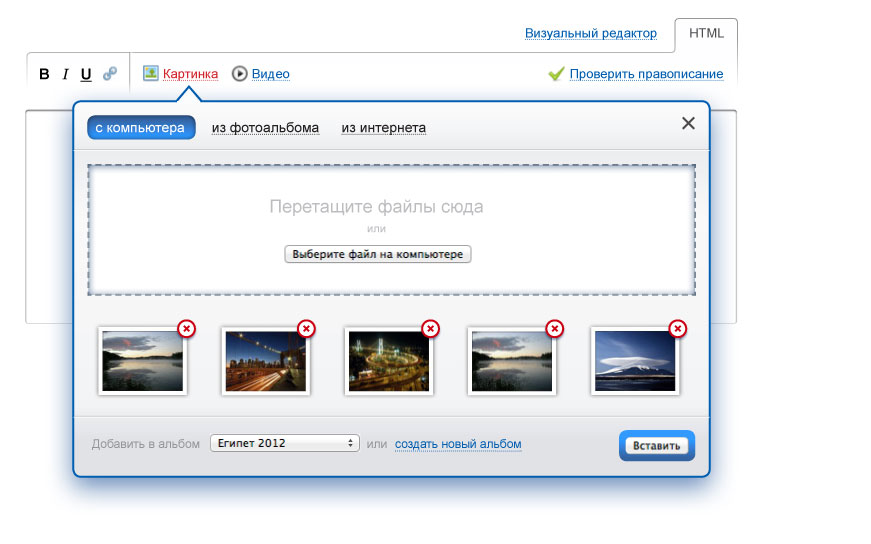Open the Египет 2012 album dropdown

coord(285,443)
